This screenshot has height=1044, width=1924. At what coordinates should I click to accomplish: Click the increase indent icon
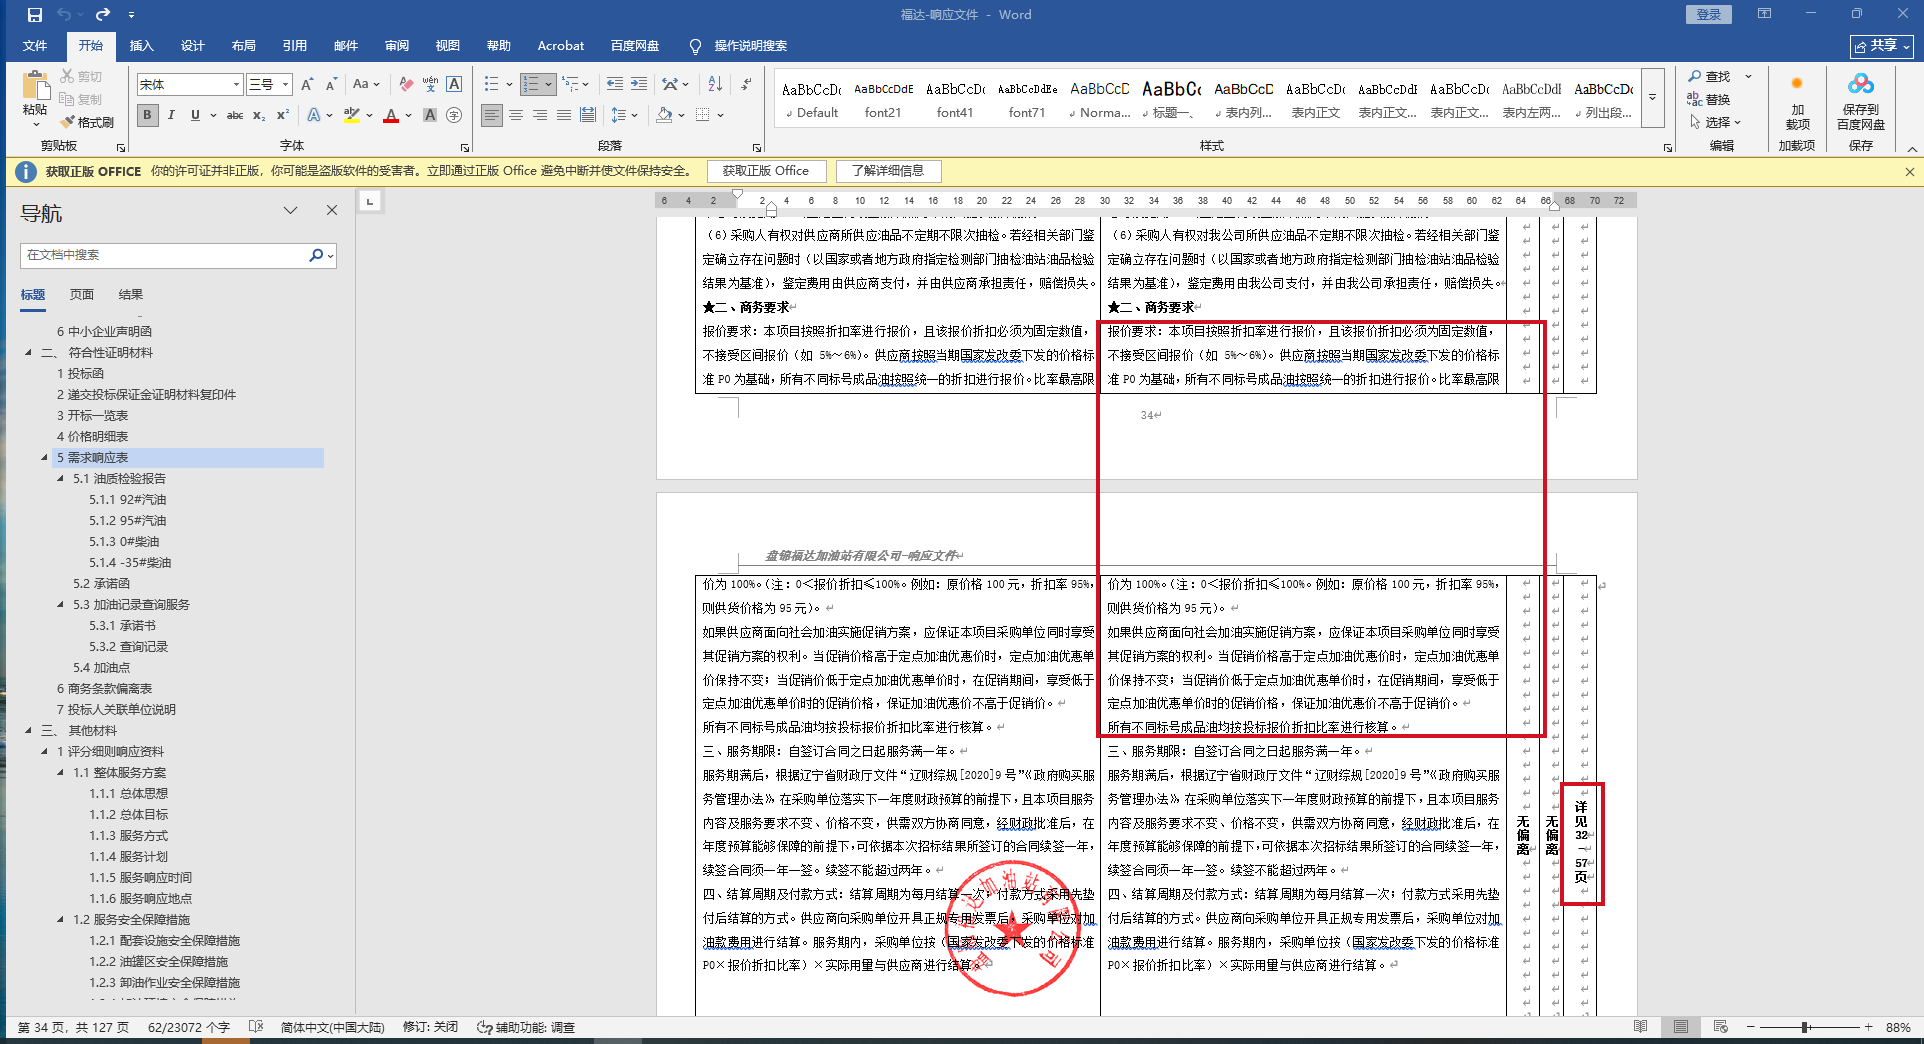(x=639, y=85)
